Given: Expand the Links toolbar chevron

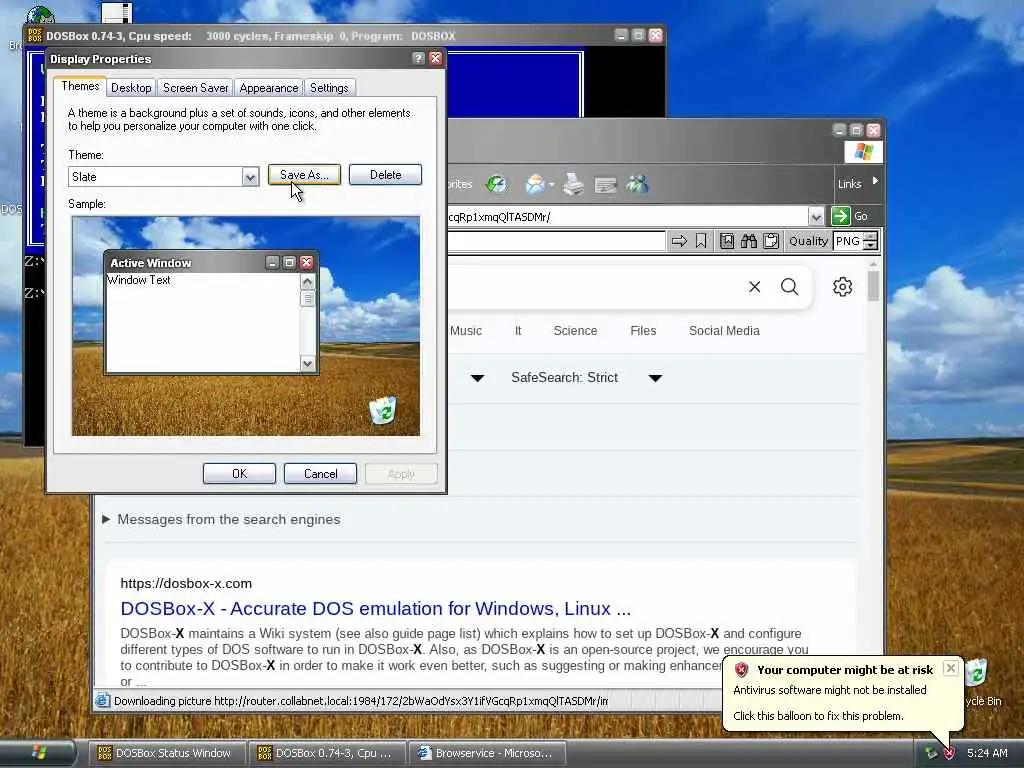Looking at the screenshot, I should tap(875, 181).
